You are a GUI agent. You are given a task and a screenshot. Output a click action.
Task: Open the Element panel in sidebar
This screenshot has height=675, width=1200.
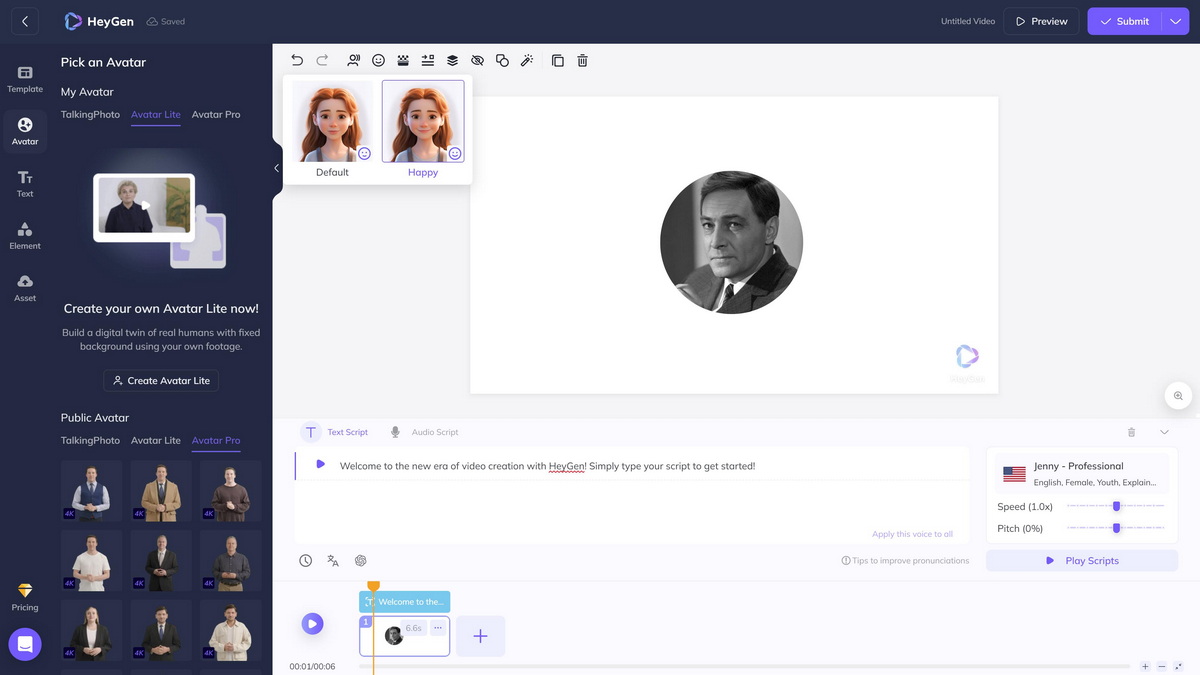[x=25, y=235]
